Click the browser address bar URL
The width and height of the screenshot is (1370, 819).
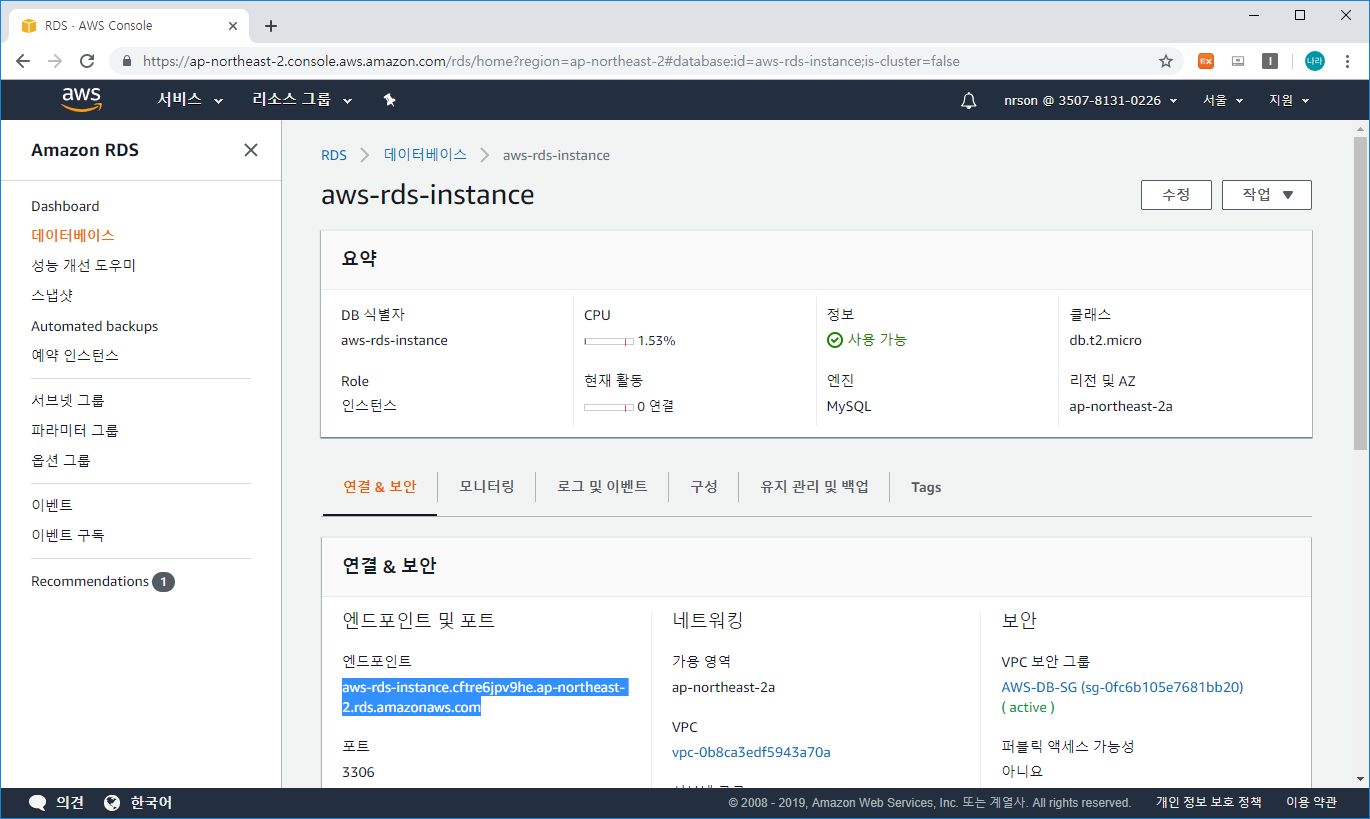click(x=551, y=61)
